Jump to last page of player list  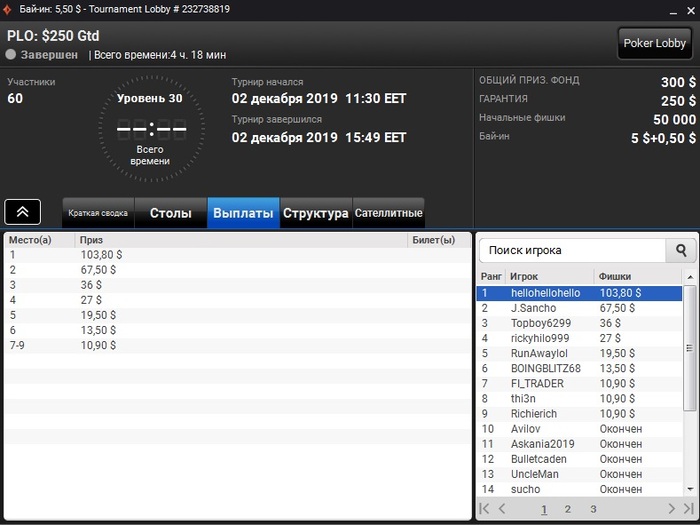(688, 508)
